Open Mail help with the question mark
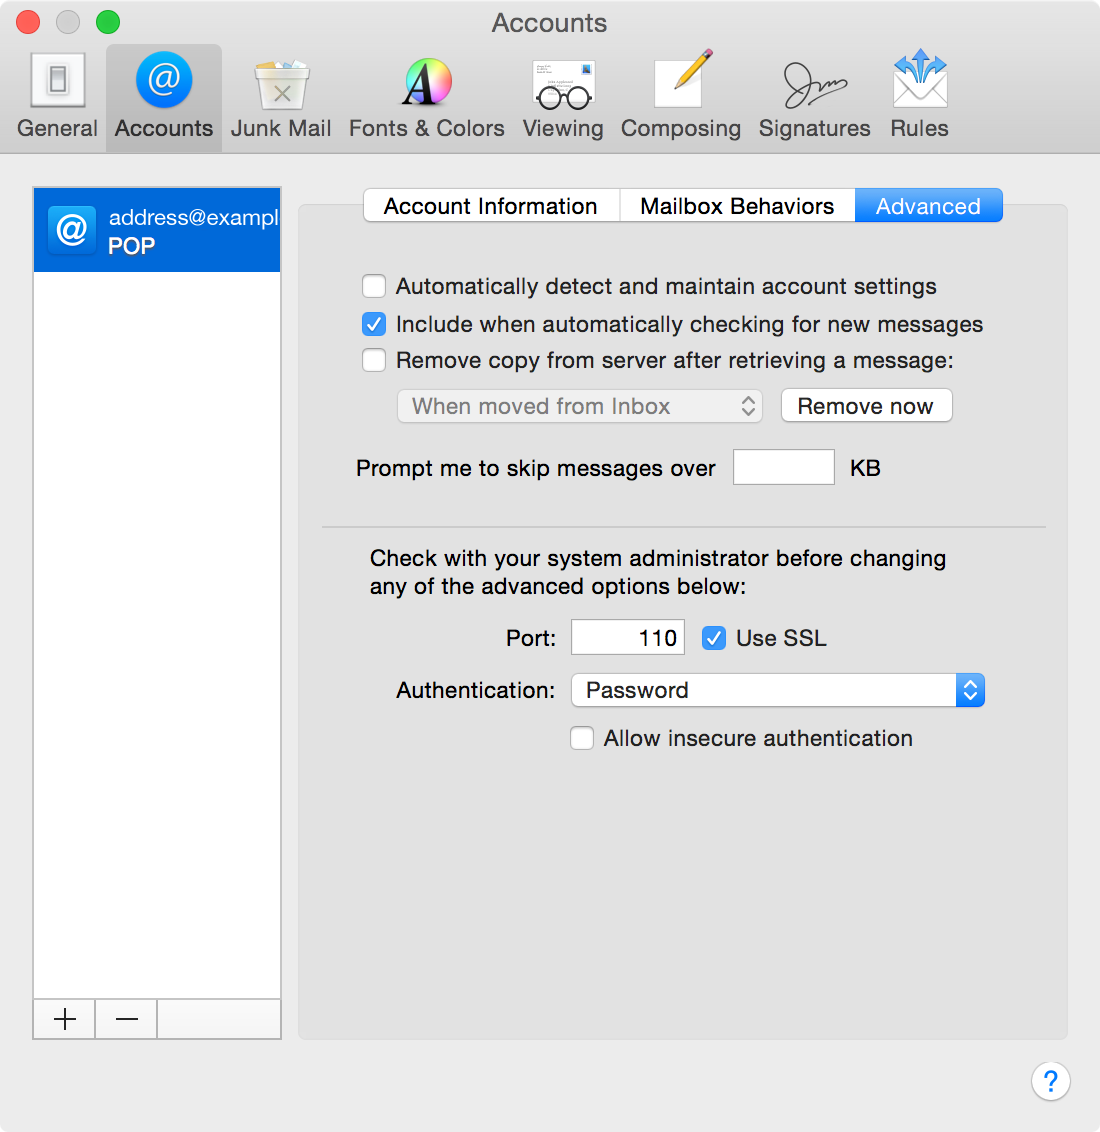This screenshot has width=1100, height=1132. (x=1050, y=1081)
